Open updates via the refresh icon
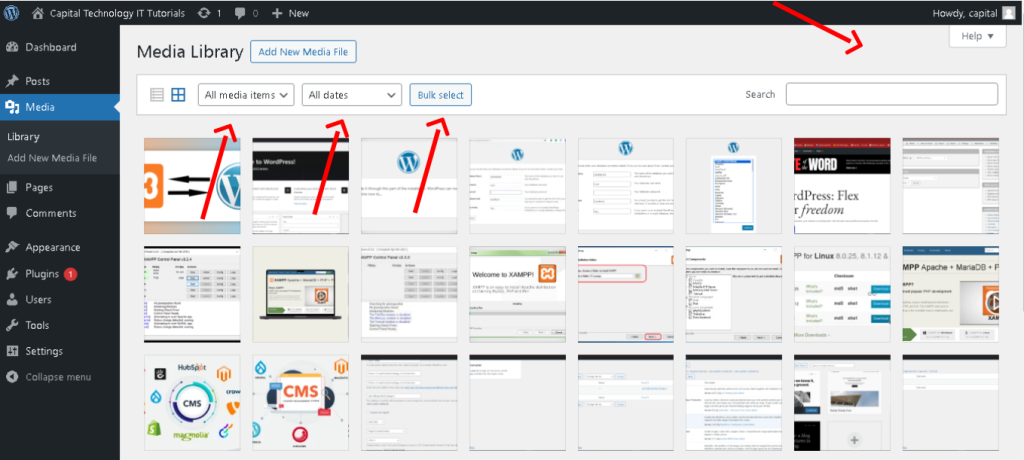 (204, 13)
